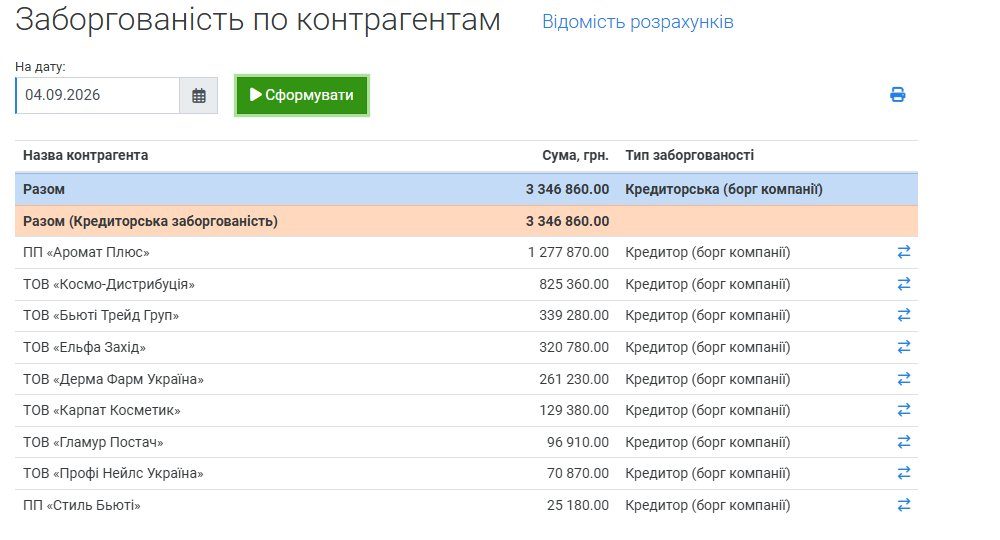Click the ПП «Стиль Бьюті» name

82,506
